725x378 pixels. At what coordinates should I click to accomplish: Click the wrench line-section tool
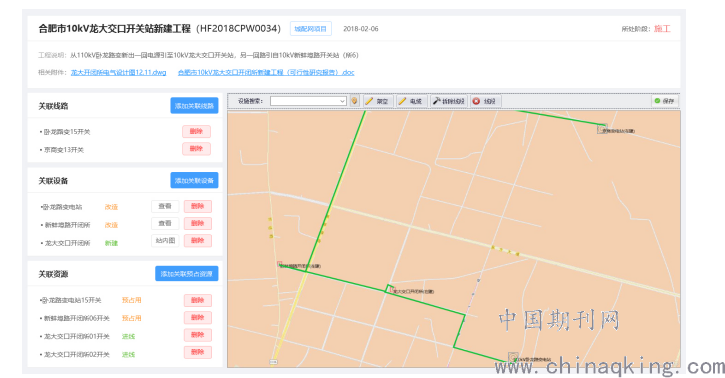[449, 101]
